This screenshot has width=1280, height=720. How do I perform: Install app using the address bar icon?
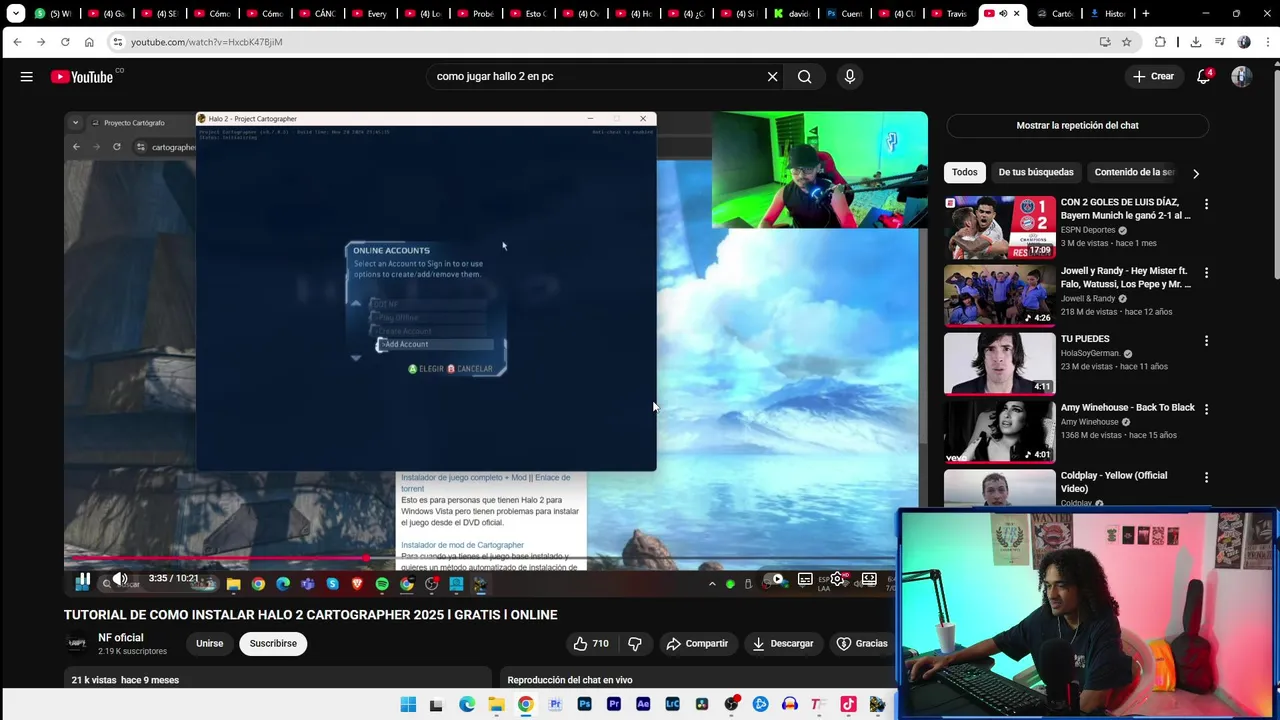[x=1105, y=42]
